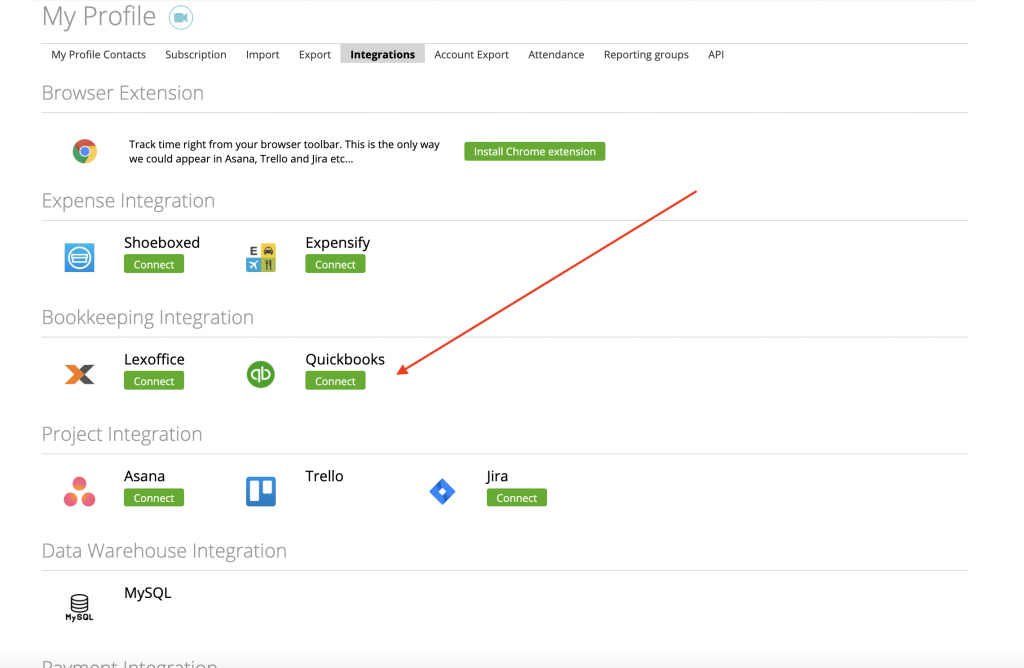Click the Bookkeeping Integration section heading
The height and width of the screenshot is (668, 1024).
[x=148, y=317]
